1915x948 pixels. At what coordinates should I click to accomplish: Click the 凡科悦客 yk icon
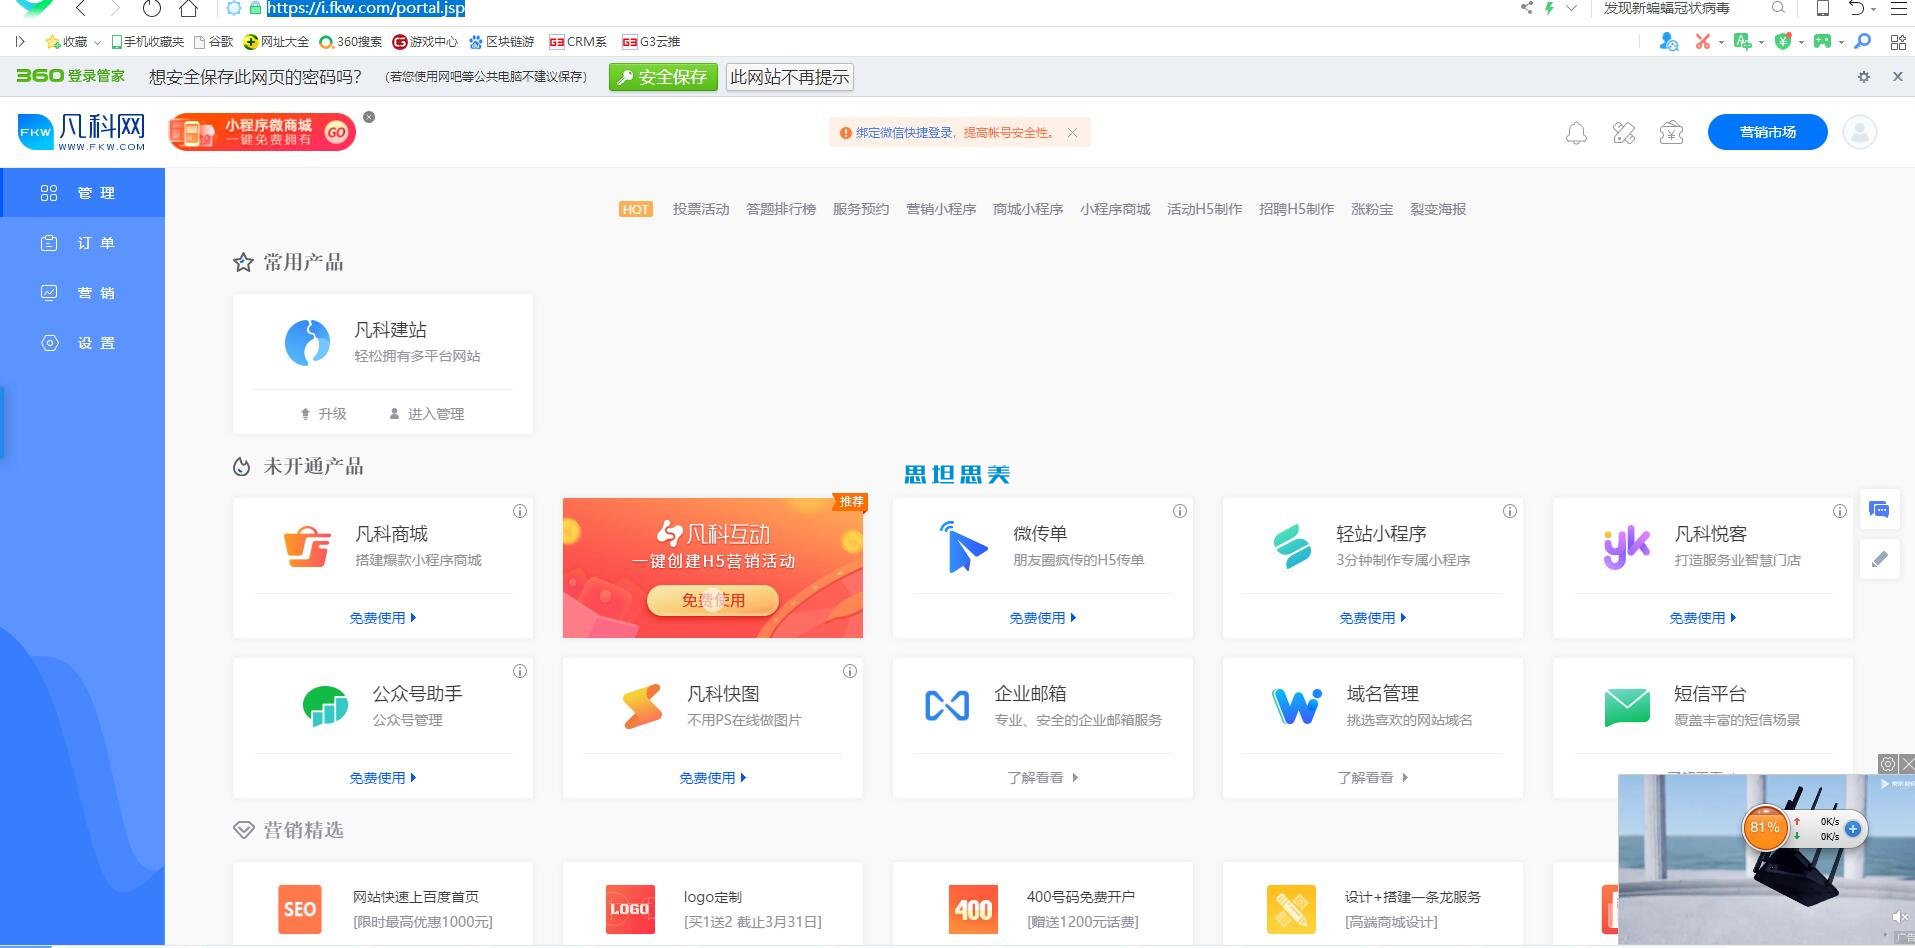[1627, 547]
